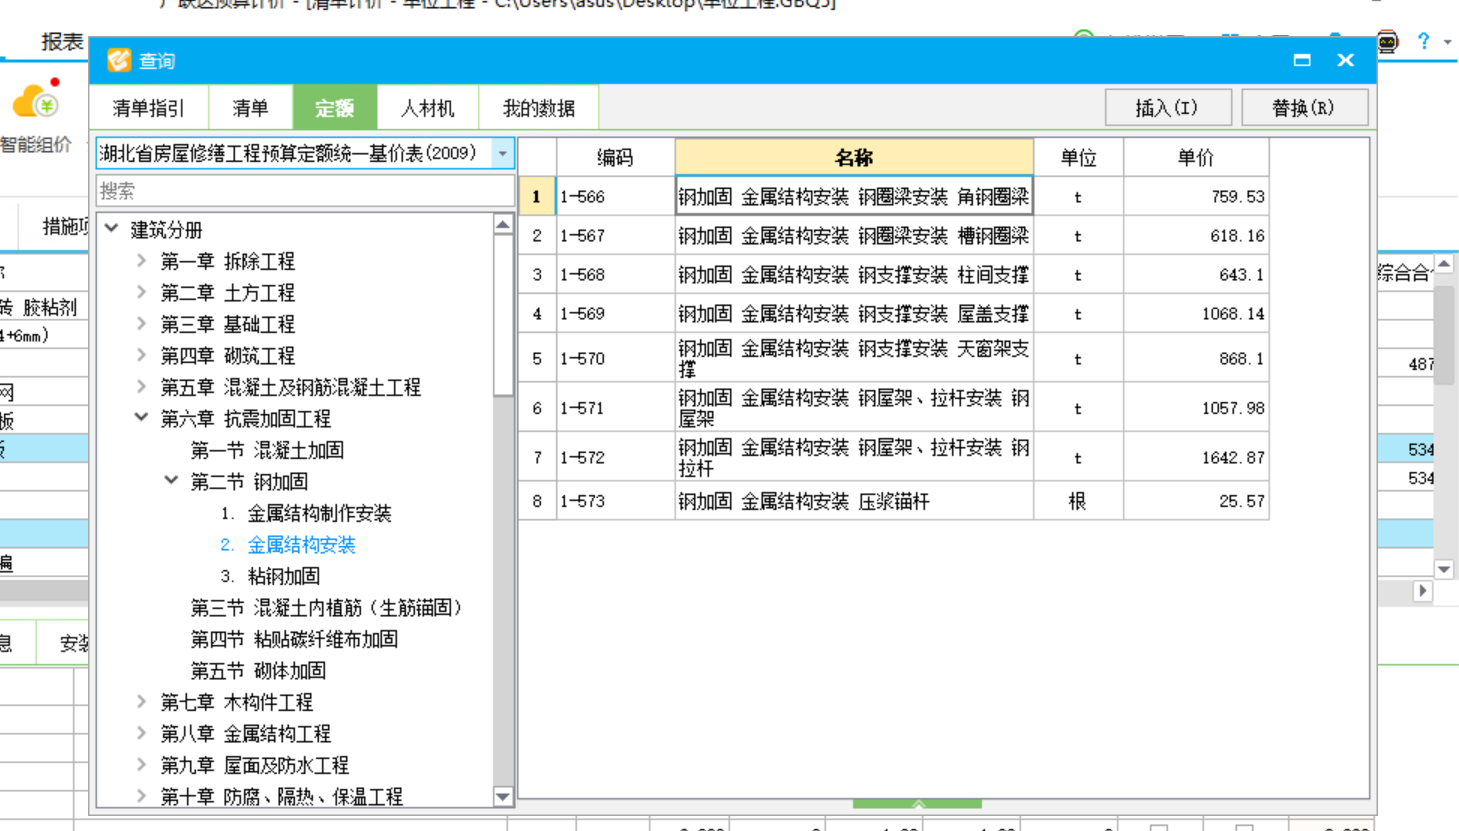The height and width of the screenshot is (831, 1459).
Task: Expand 第五章 混凝土及钢筋混凝土工程
Action: [x=141, y=387]
